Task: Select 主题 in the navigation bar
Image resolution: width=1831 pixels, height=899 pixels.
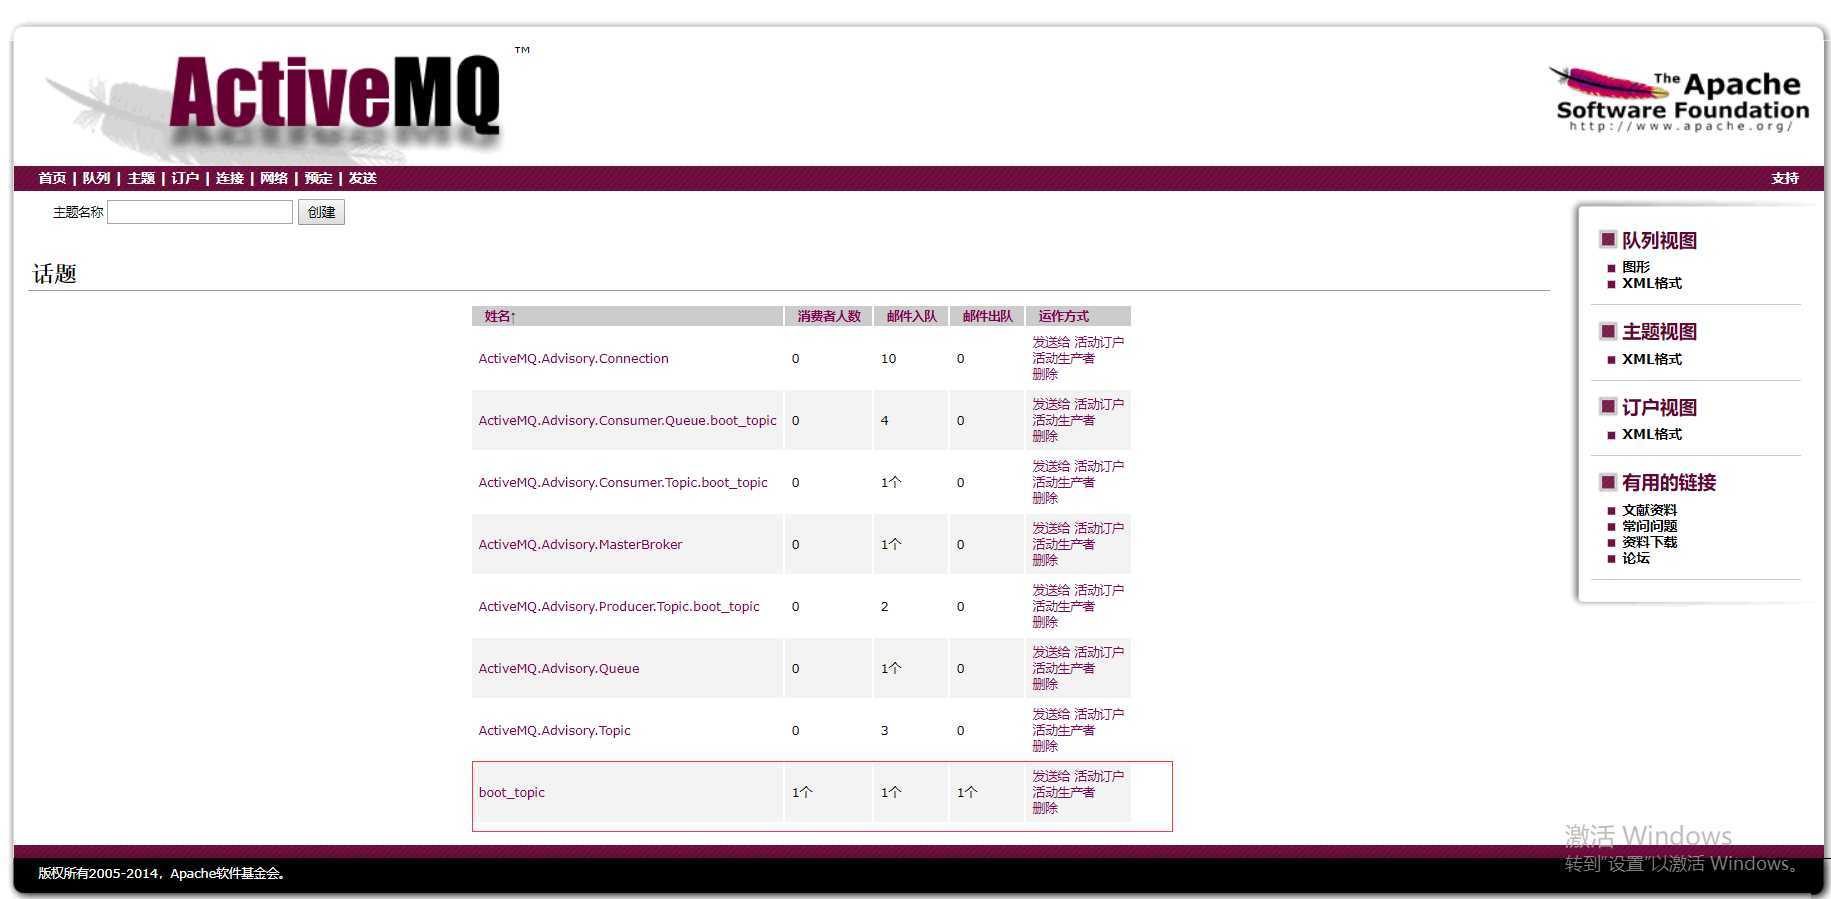Action: point(141,178)
